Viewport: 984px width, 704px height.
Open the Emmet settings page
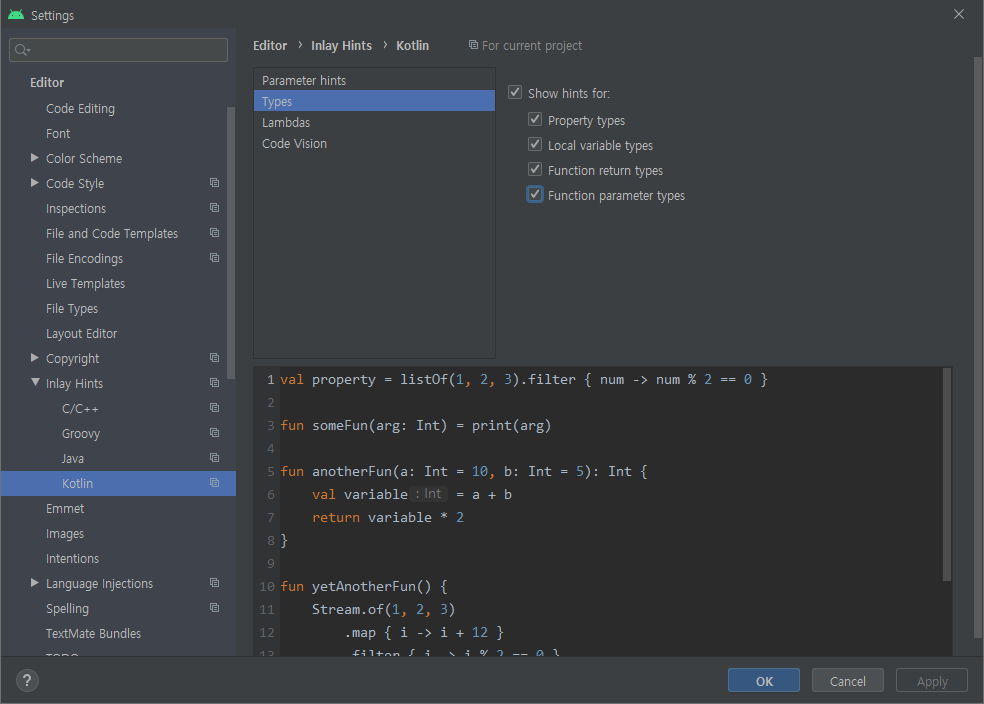click(x=65, y=508)
